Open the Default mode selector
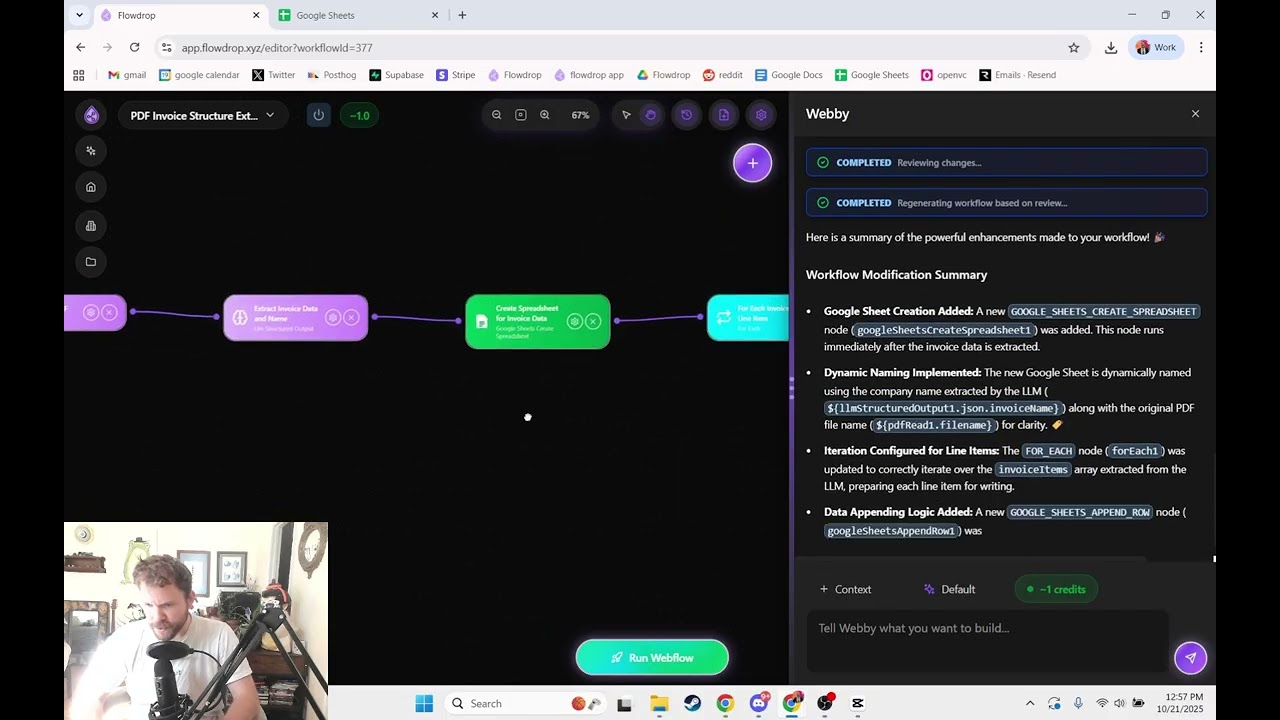1280x720 pixels. pyautogui.click(x=949, y=589)
